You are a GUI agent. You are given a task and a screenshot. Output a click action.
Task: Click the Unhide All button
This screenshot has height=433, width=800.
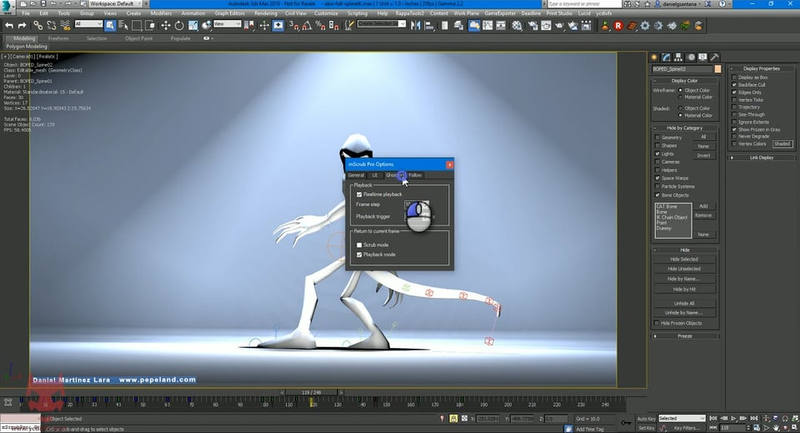685,302
